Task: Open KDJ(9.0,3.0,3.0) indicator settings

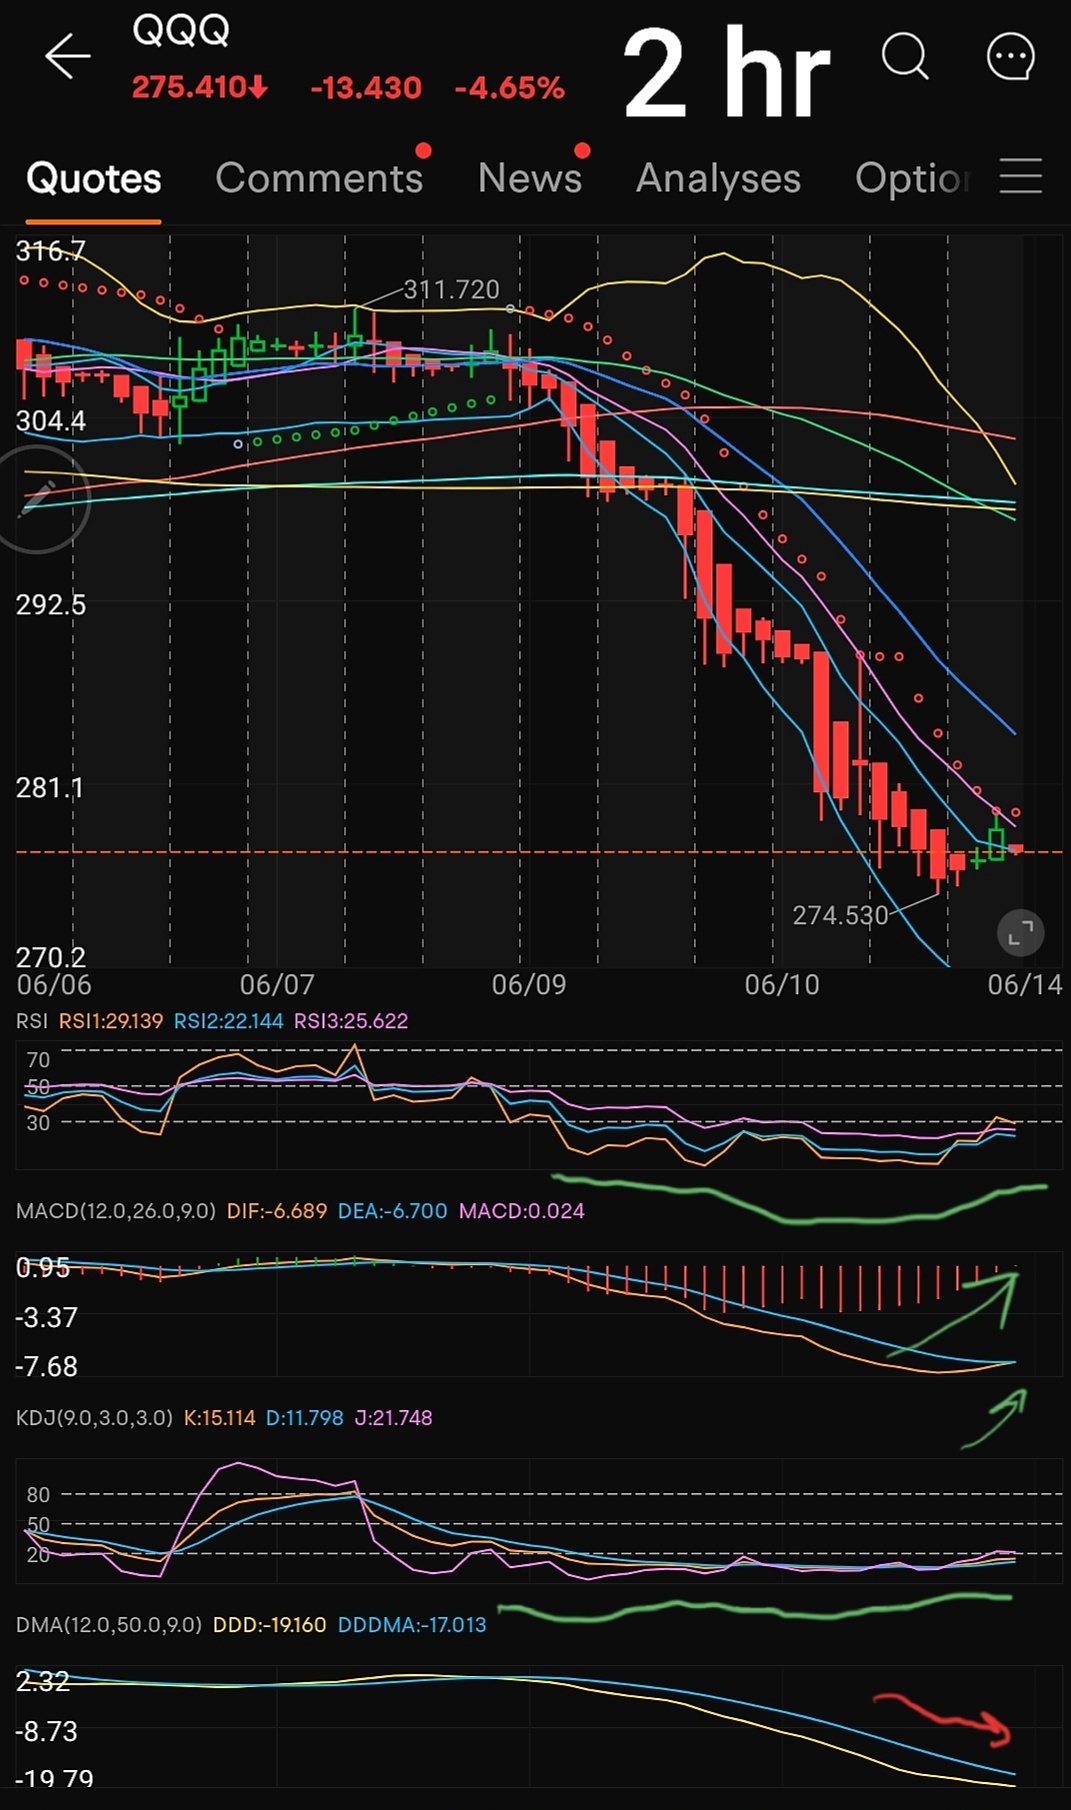Action: pos(95,1418)
